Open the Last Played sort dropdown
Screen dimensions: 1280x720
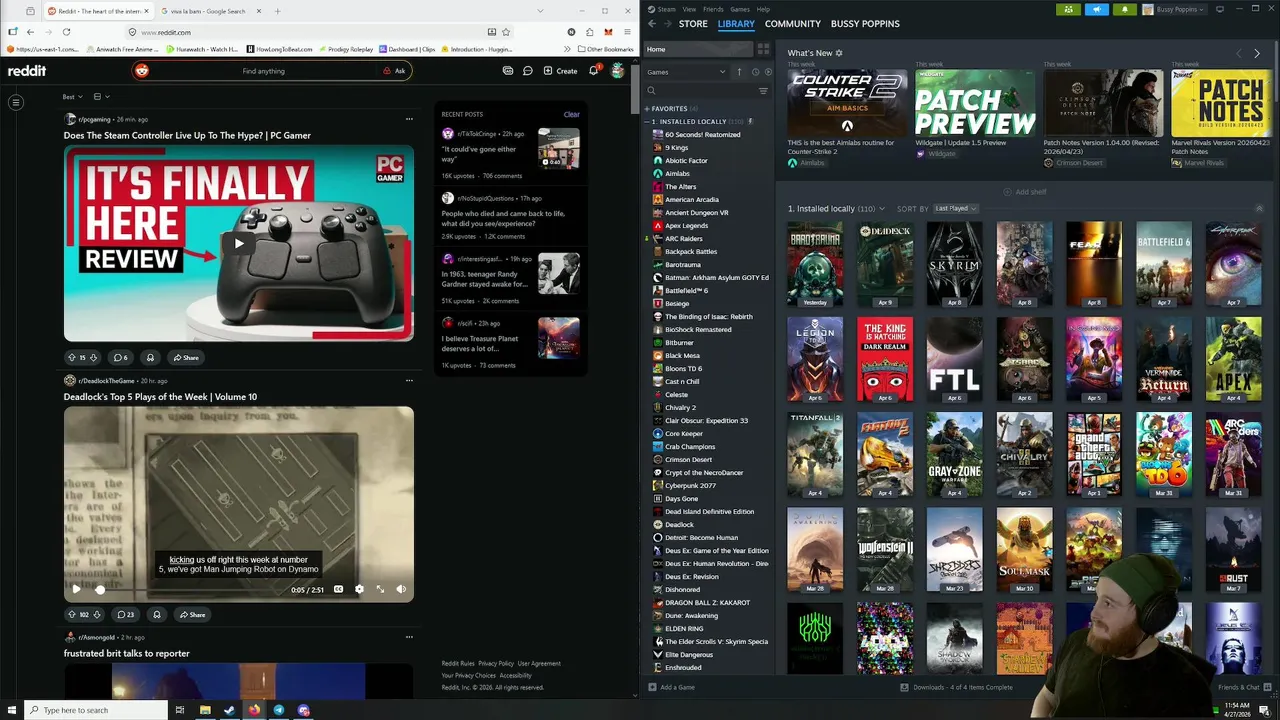click(x=956, y=208)
